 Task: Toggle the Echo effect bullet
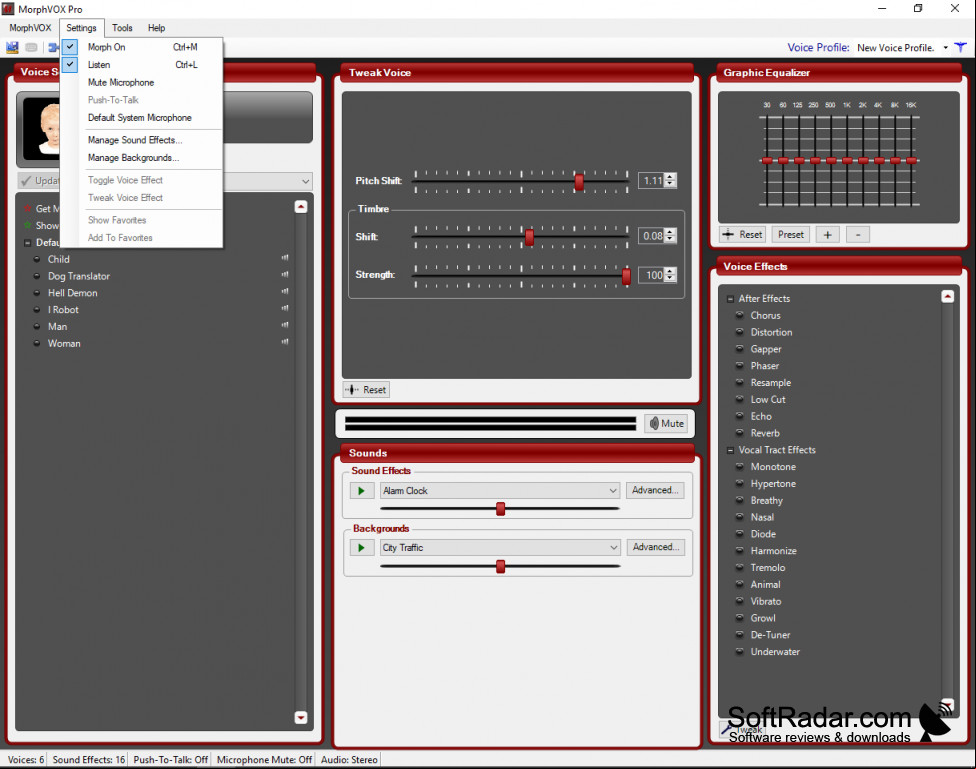point(739,415)
